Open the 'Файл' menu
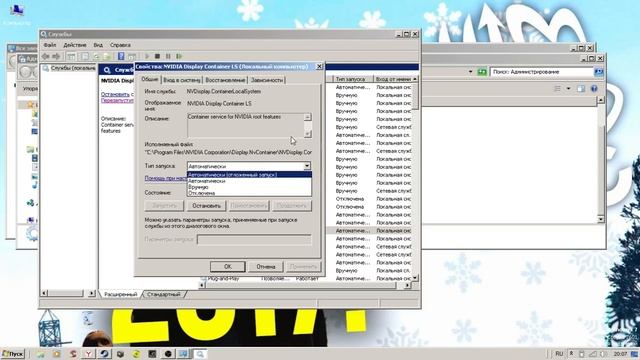The image size is (640, 360). pos(50,45)
